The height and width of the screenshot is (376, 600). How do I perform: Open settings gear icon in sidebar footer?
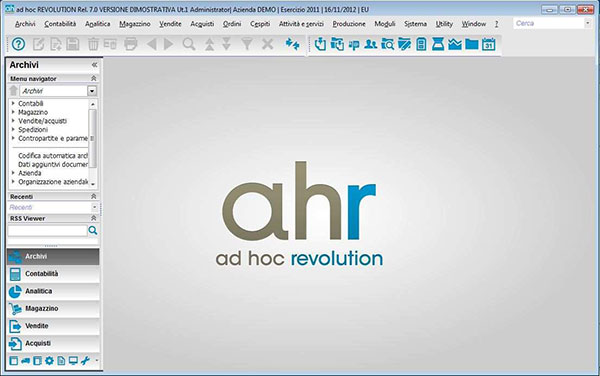tap(49, 360)
